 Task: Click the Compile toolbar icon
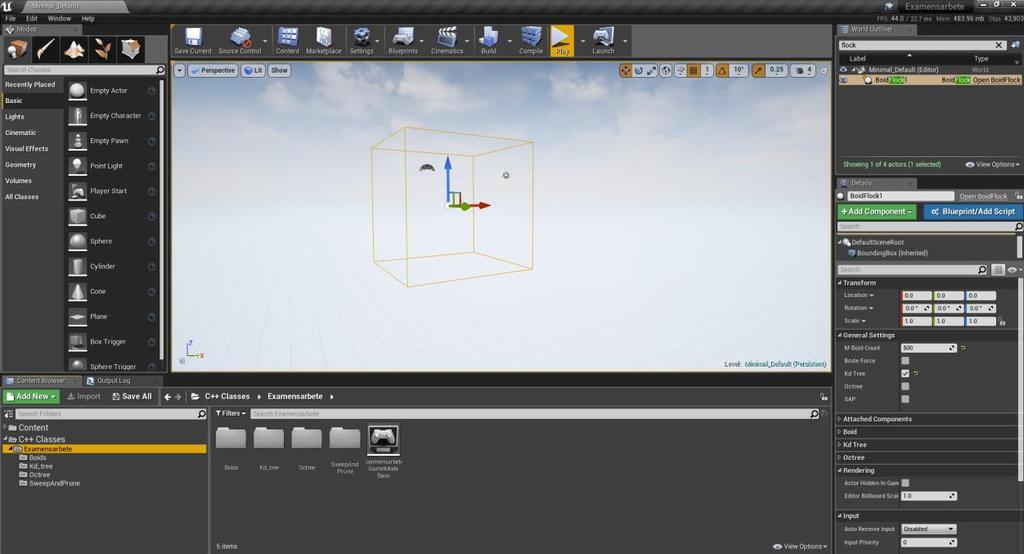(x=530, y=41)
